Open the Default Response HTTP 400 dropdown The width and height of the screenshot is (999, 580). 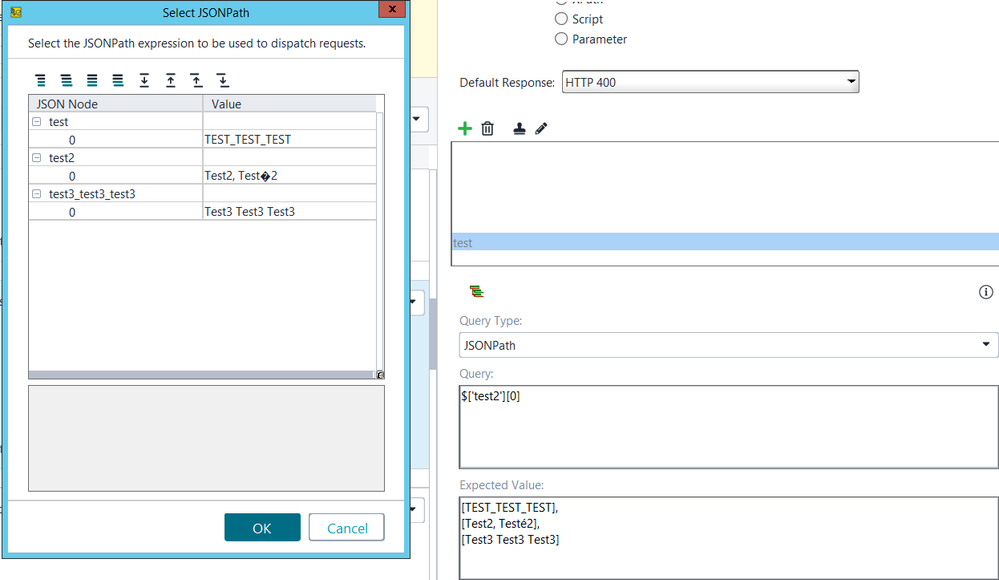point(710,82)
